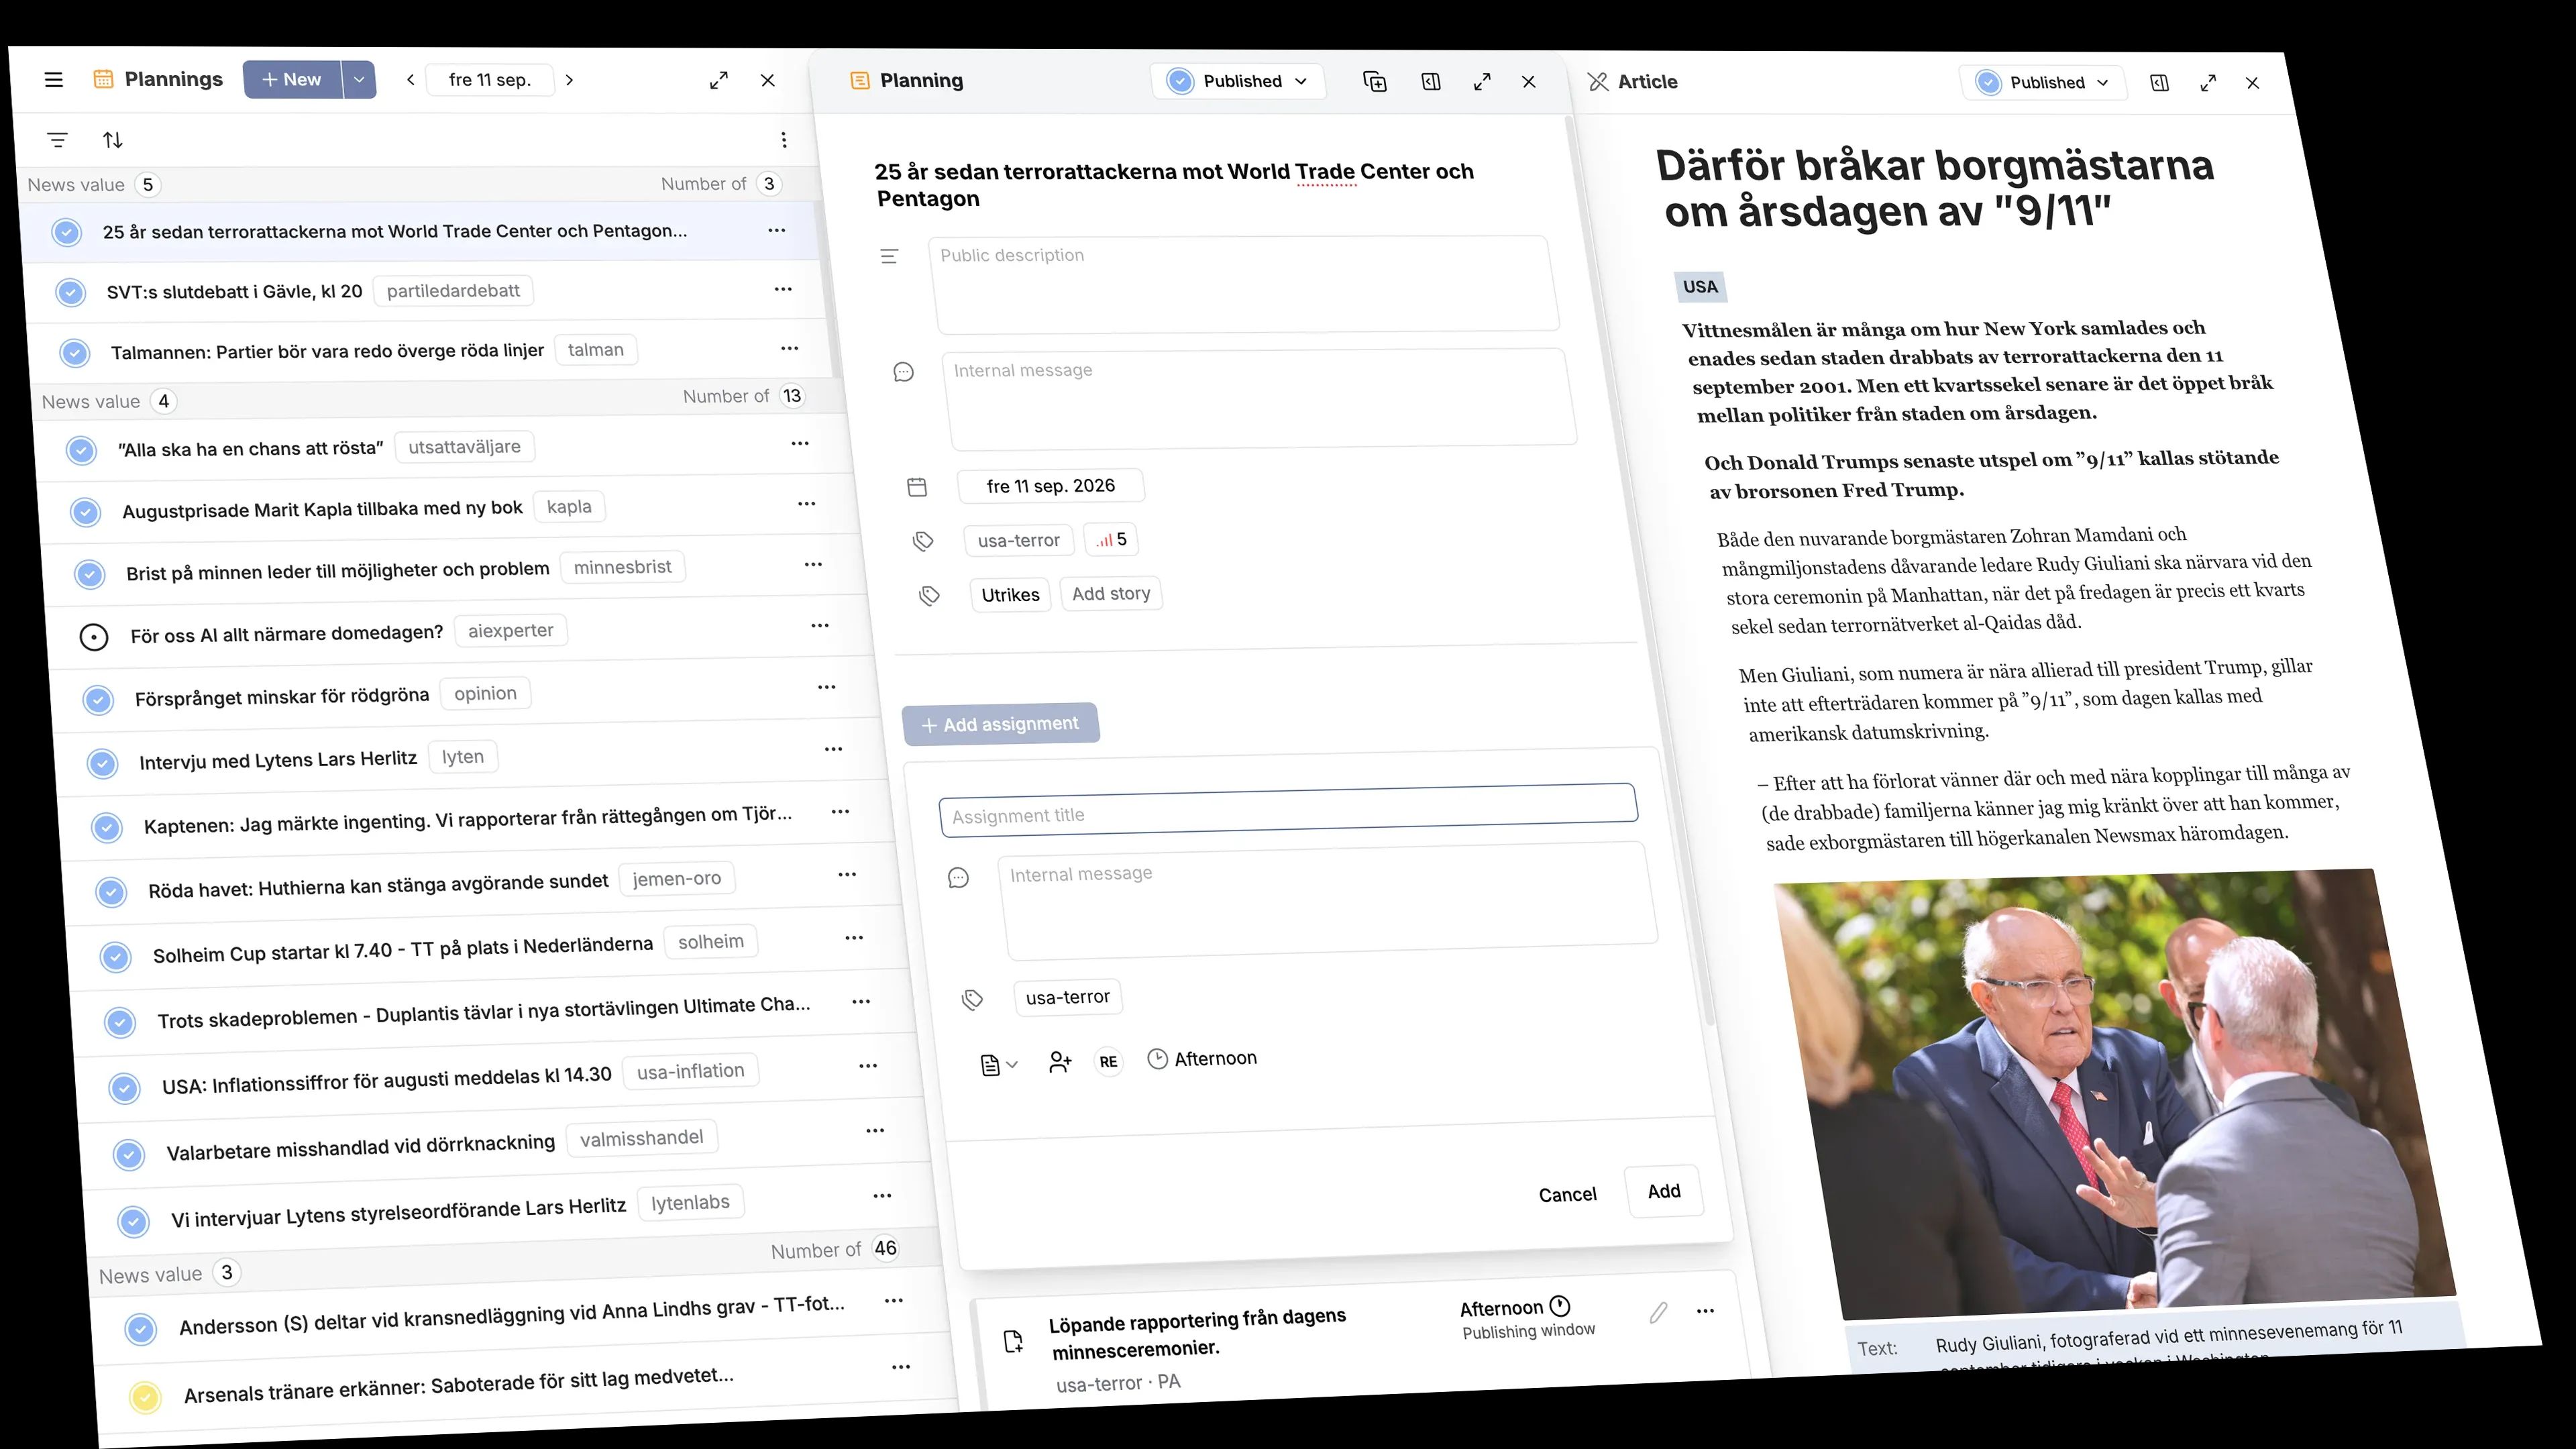
Task: Open the filter options in Plannings list
Action: point(58,140)
